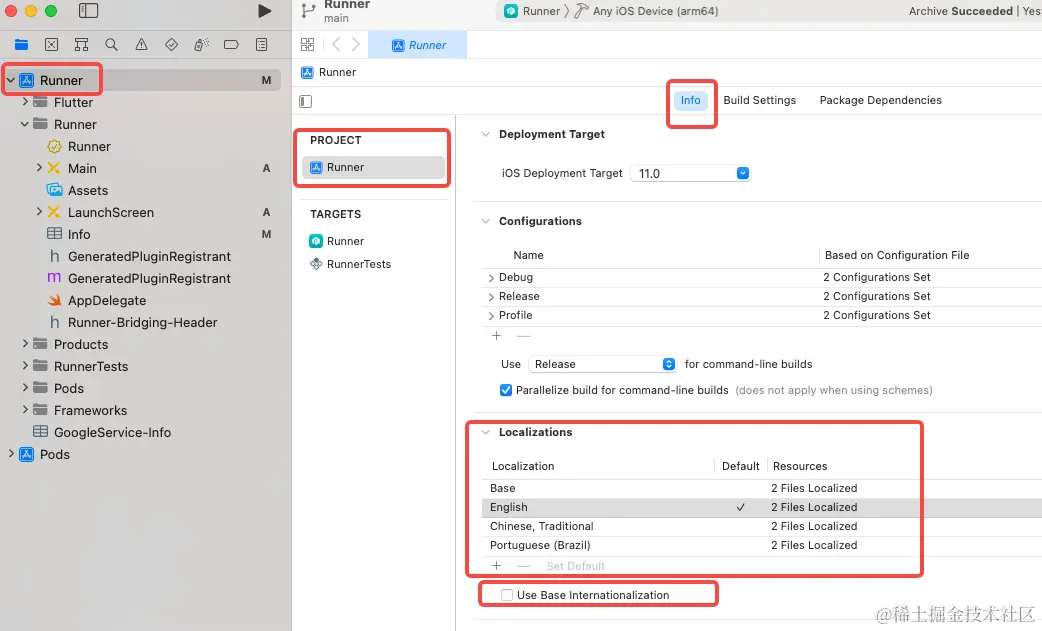Run the project with the Play button

264,11
